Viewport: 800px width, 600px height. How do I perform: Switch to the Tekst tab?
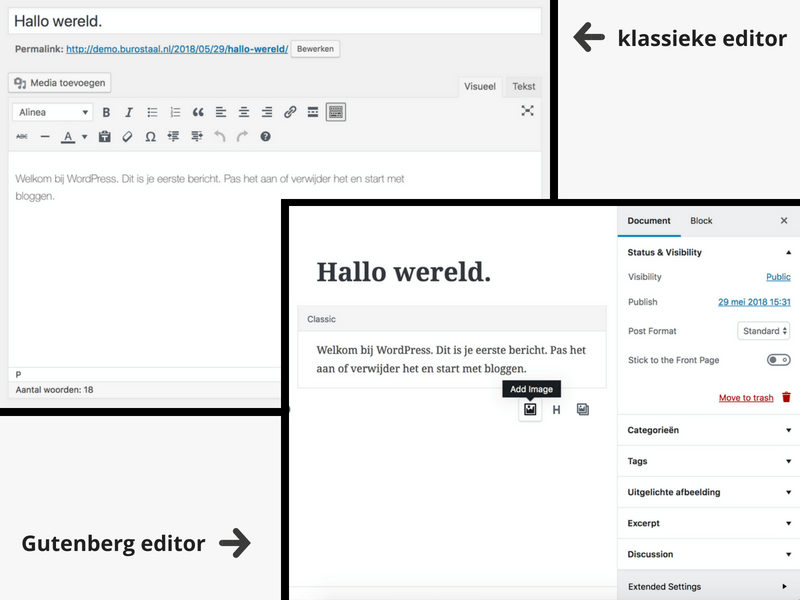523,87
